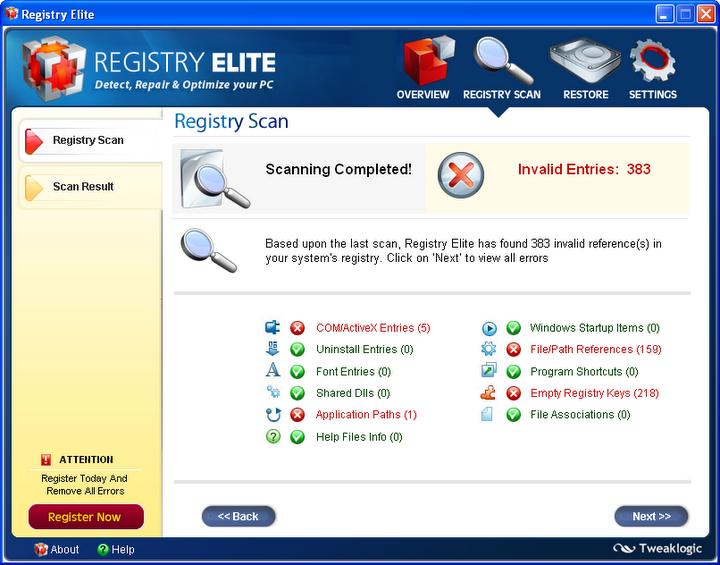The image size is (720, 565).
Task: Click the Windows Startup Items play icon
Action: tap(489, 328)
